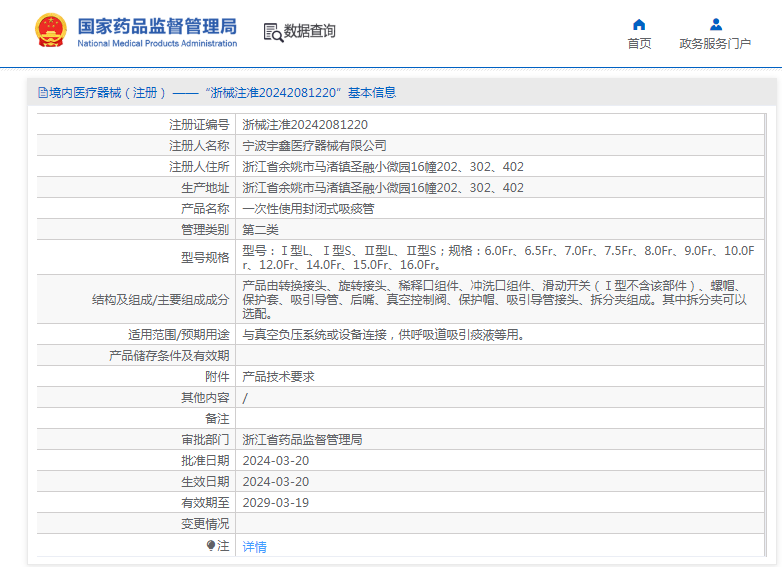782x567 pixels.
Task: Click the icon before 境内医疗器械 header
Action: pyautogui.click(x=42, y=93)
